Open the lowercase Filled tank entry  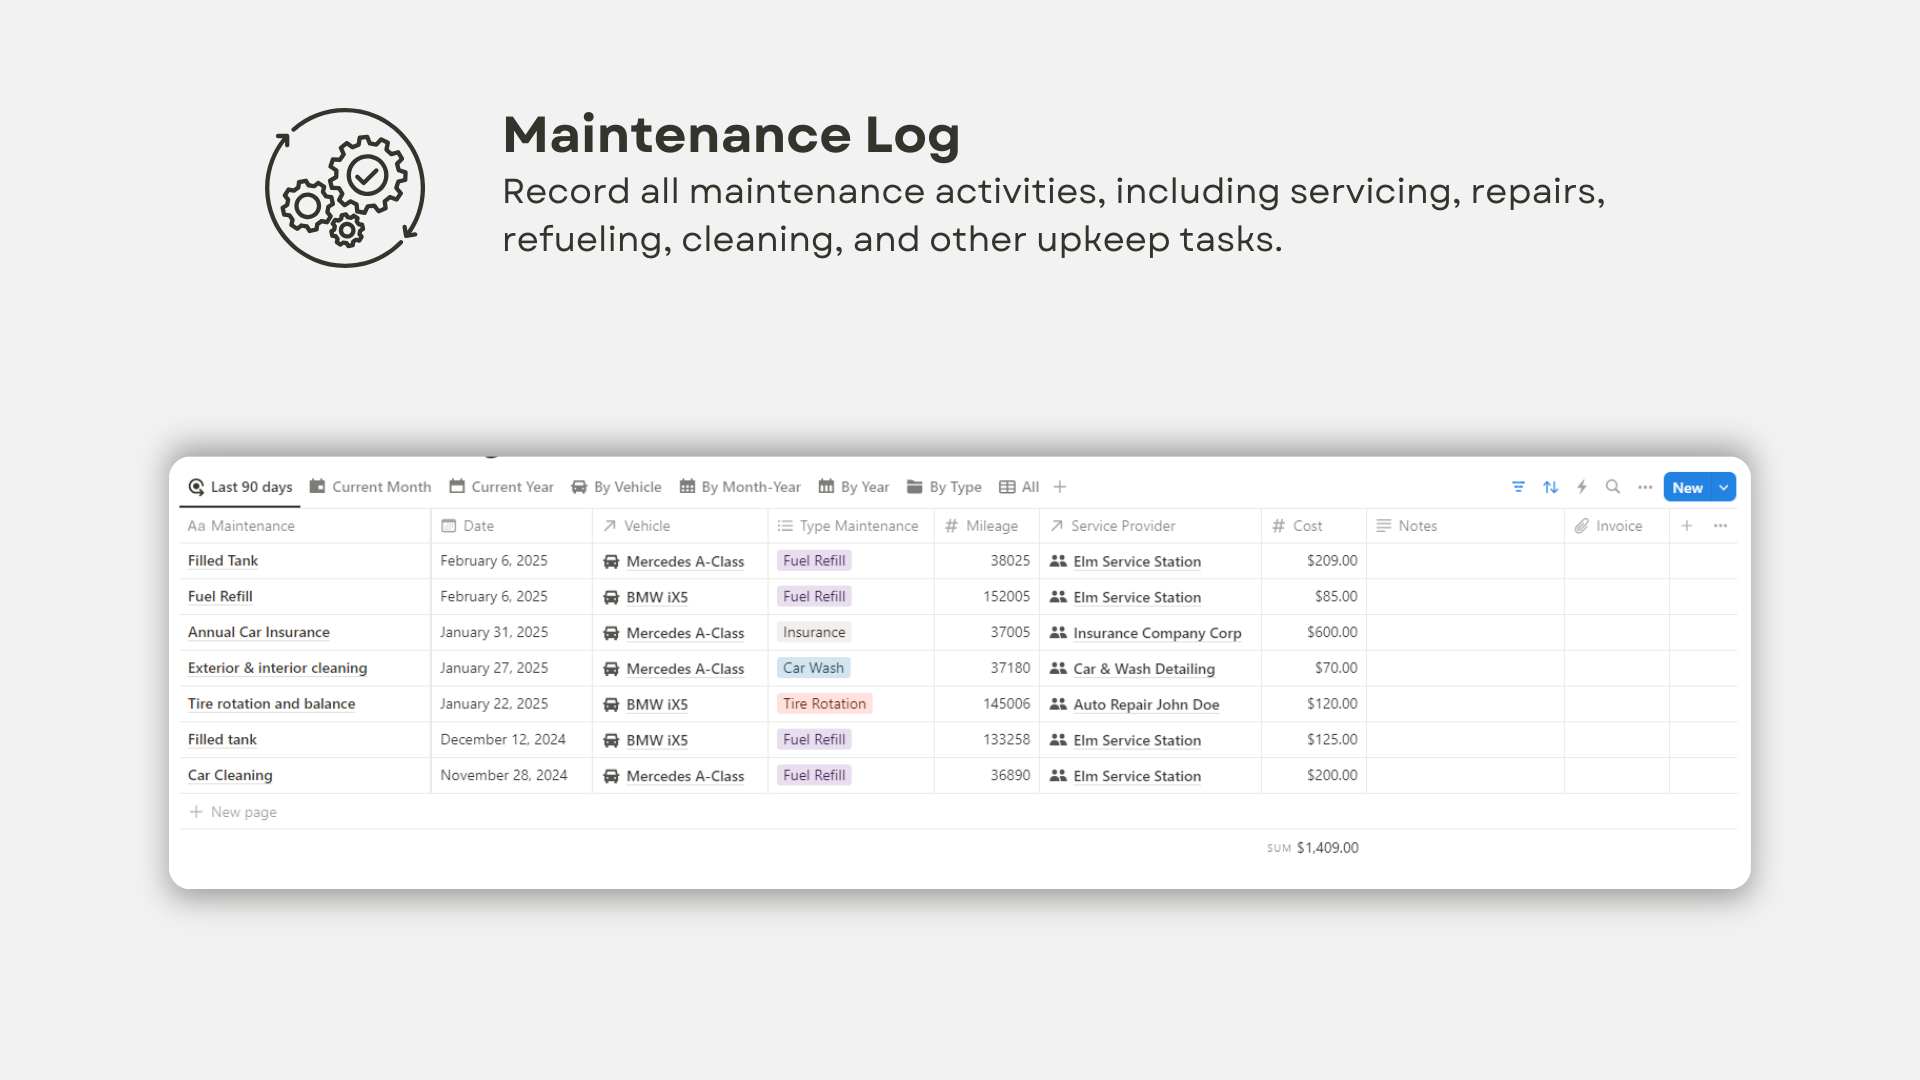tap(222, 739)
